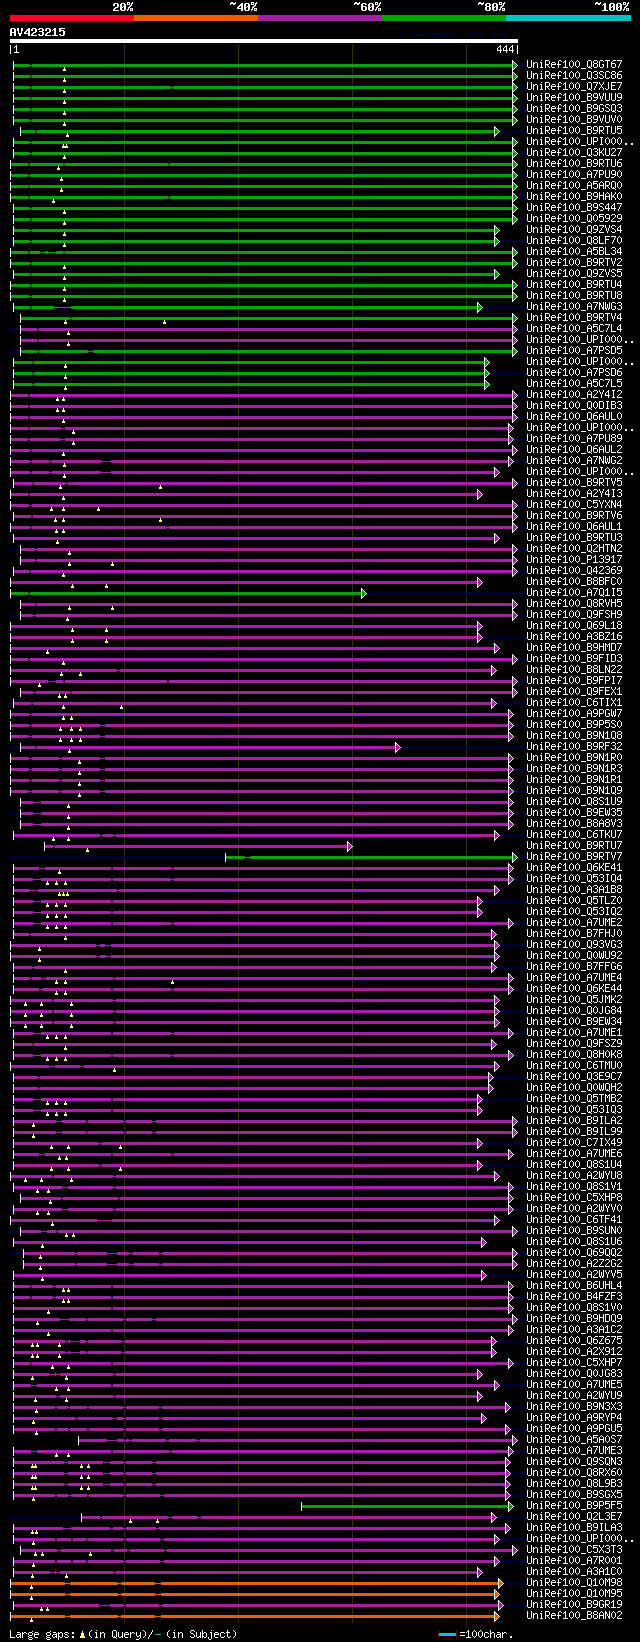Select the UniRef100_Q69L18 entry
The width and height of the screenshot is (640, 1642).
[x=574, y=626]
